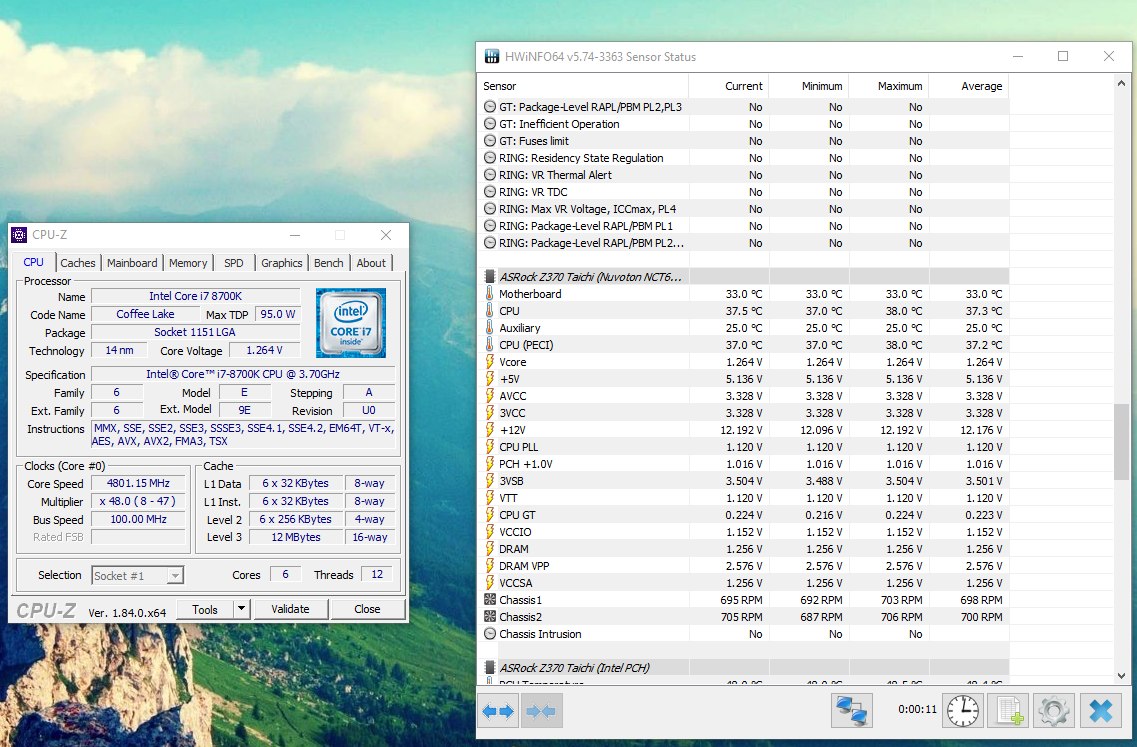
Task: Switch to the SPD tab
Action: (233, 263)
